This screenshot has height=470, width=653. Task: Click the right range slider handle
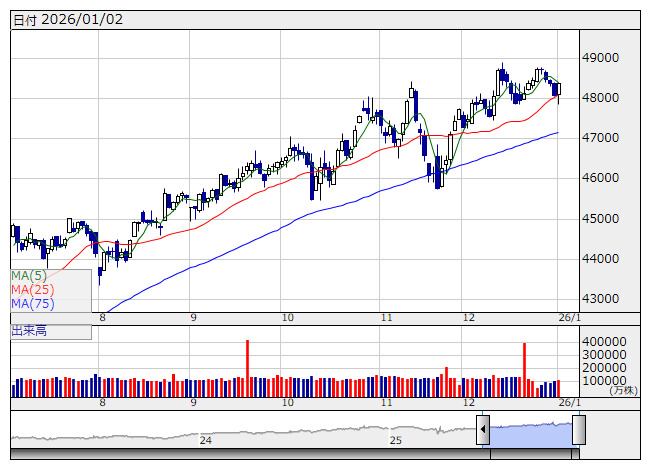pyautogui.click(x=579, y=430)
